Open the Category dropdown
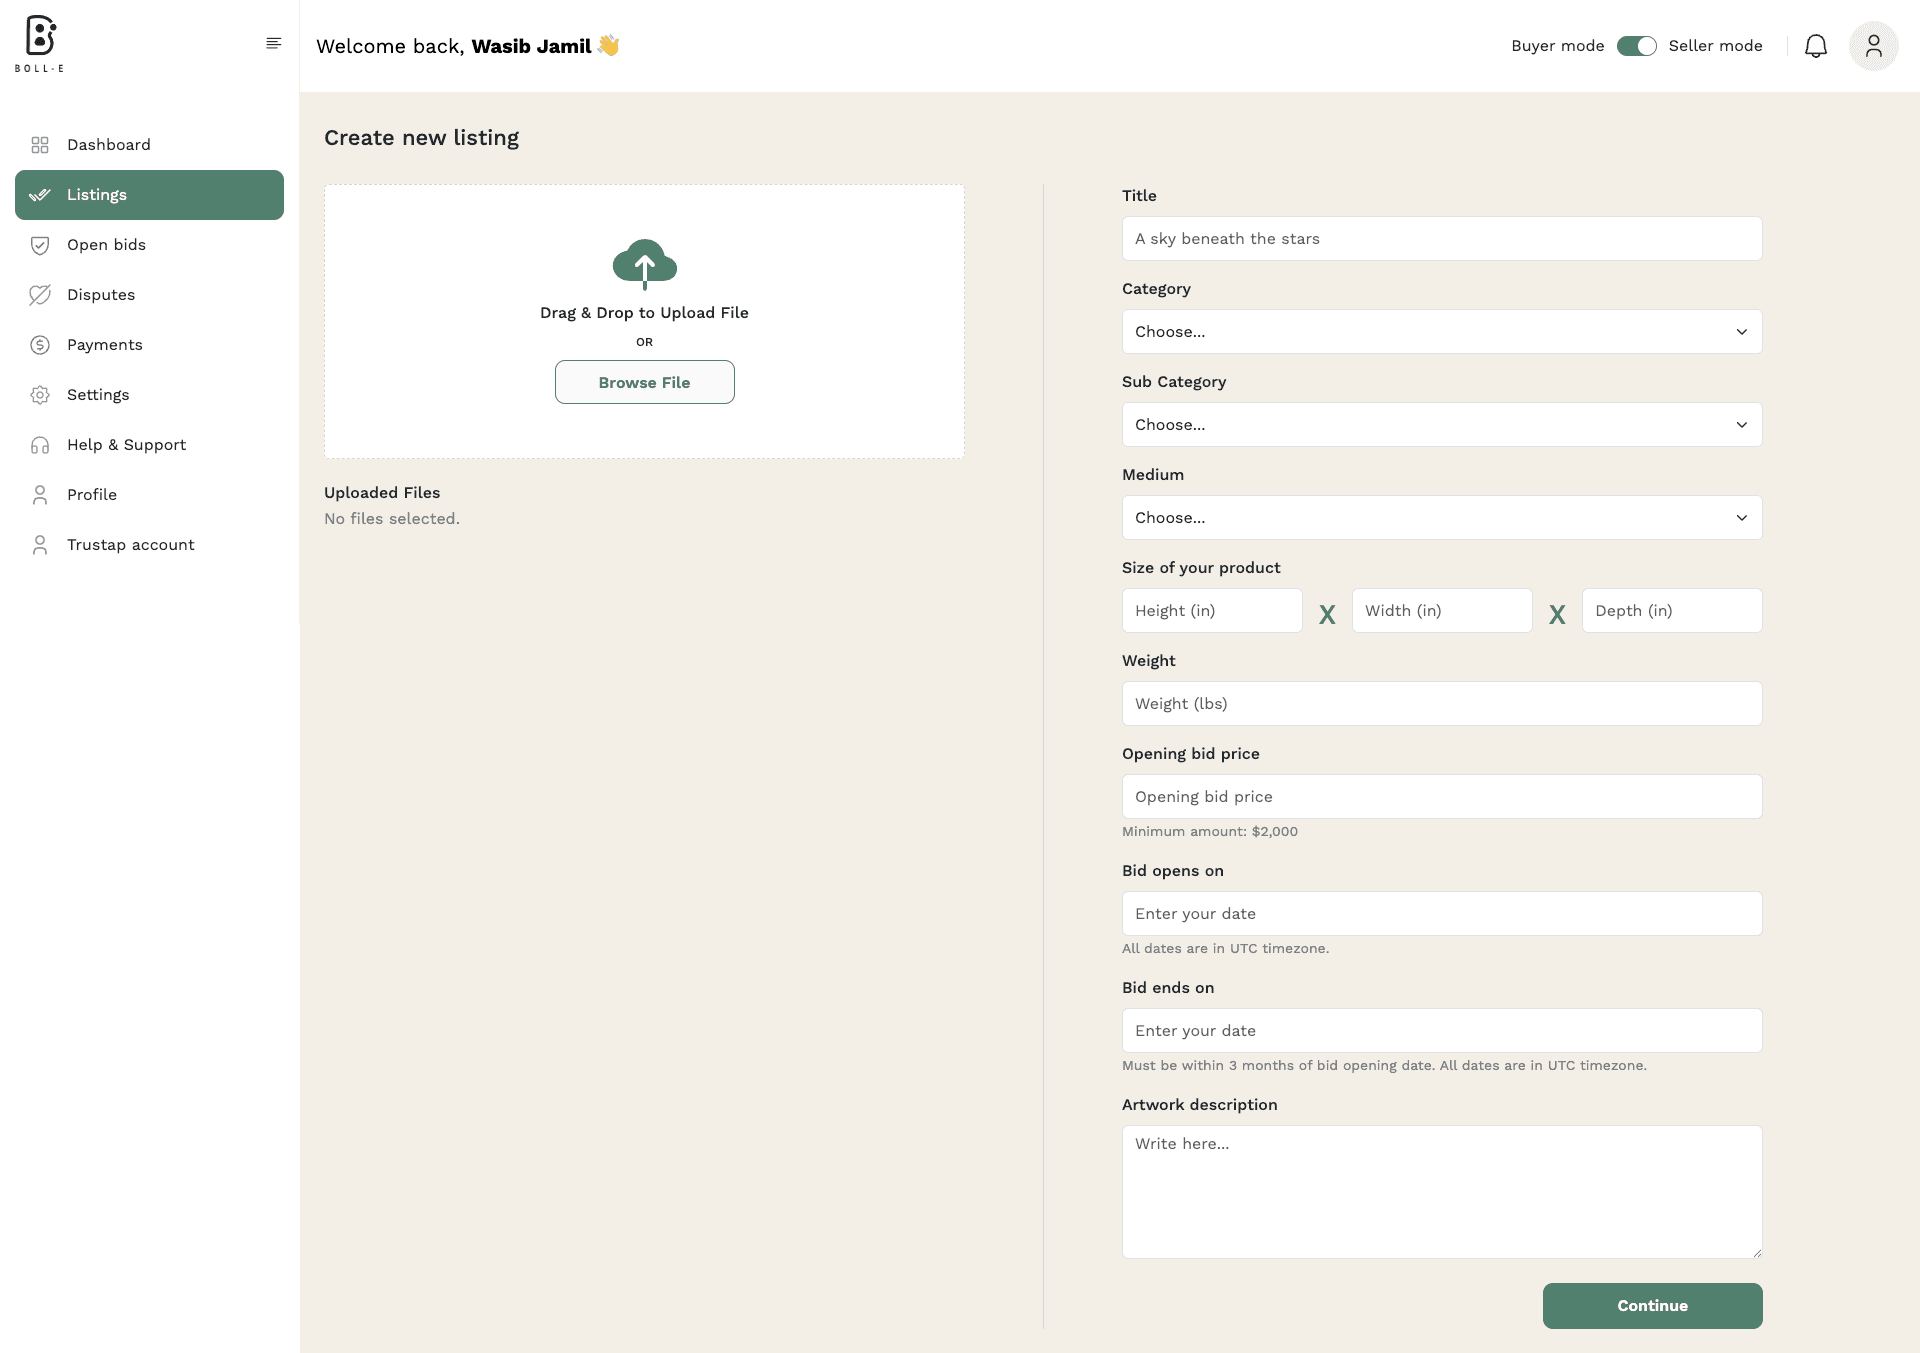Viewport: 1920px width, 1353px height. 1441,332
